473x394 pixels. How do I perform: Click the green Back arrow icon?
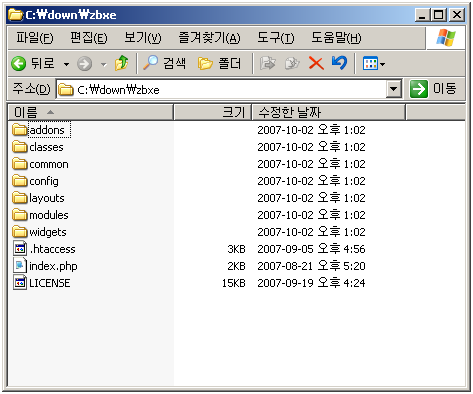[19, 63]
